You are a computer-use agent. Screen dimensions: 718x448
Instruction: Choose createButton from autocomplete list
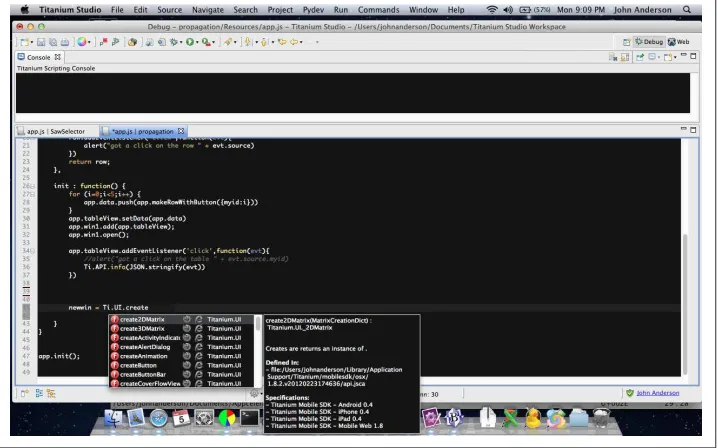tap(181, 366)
